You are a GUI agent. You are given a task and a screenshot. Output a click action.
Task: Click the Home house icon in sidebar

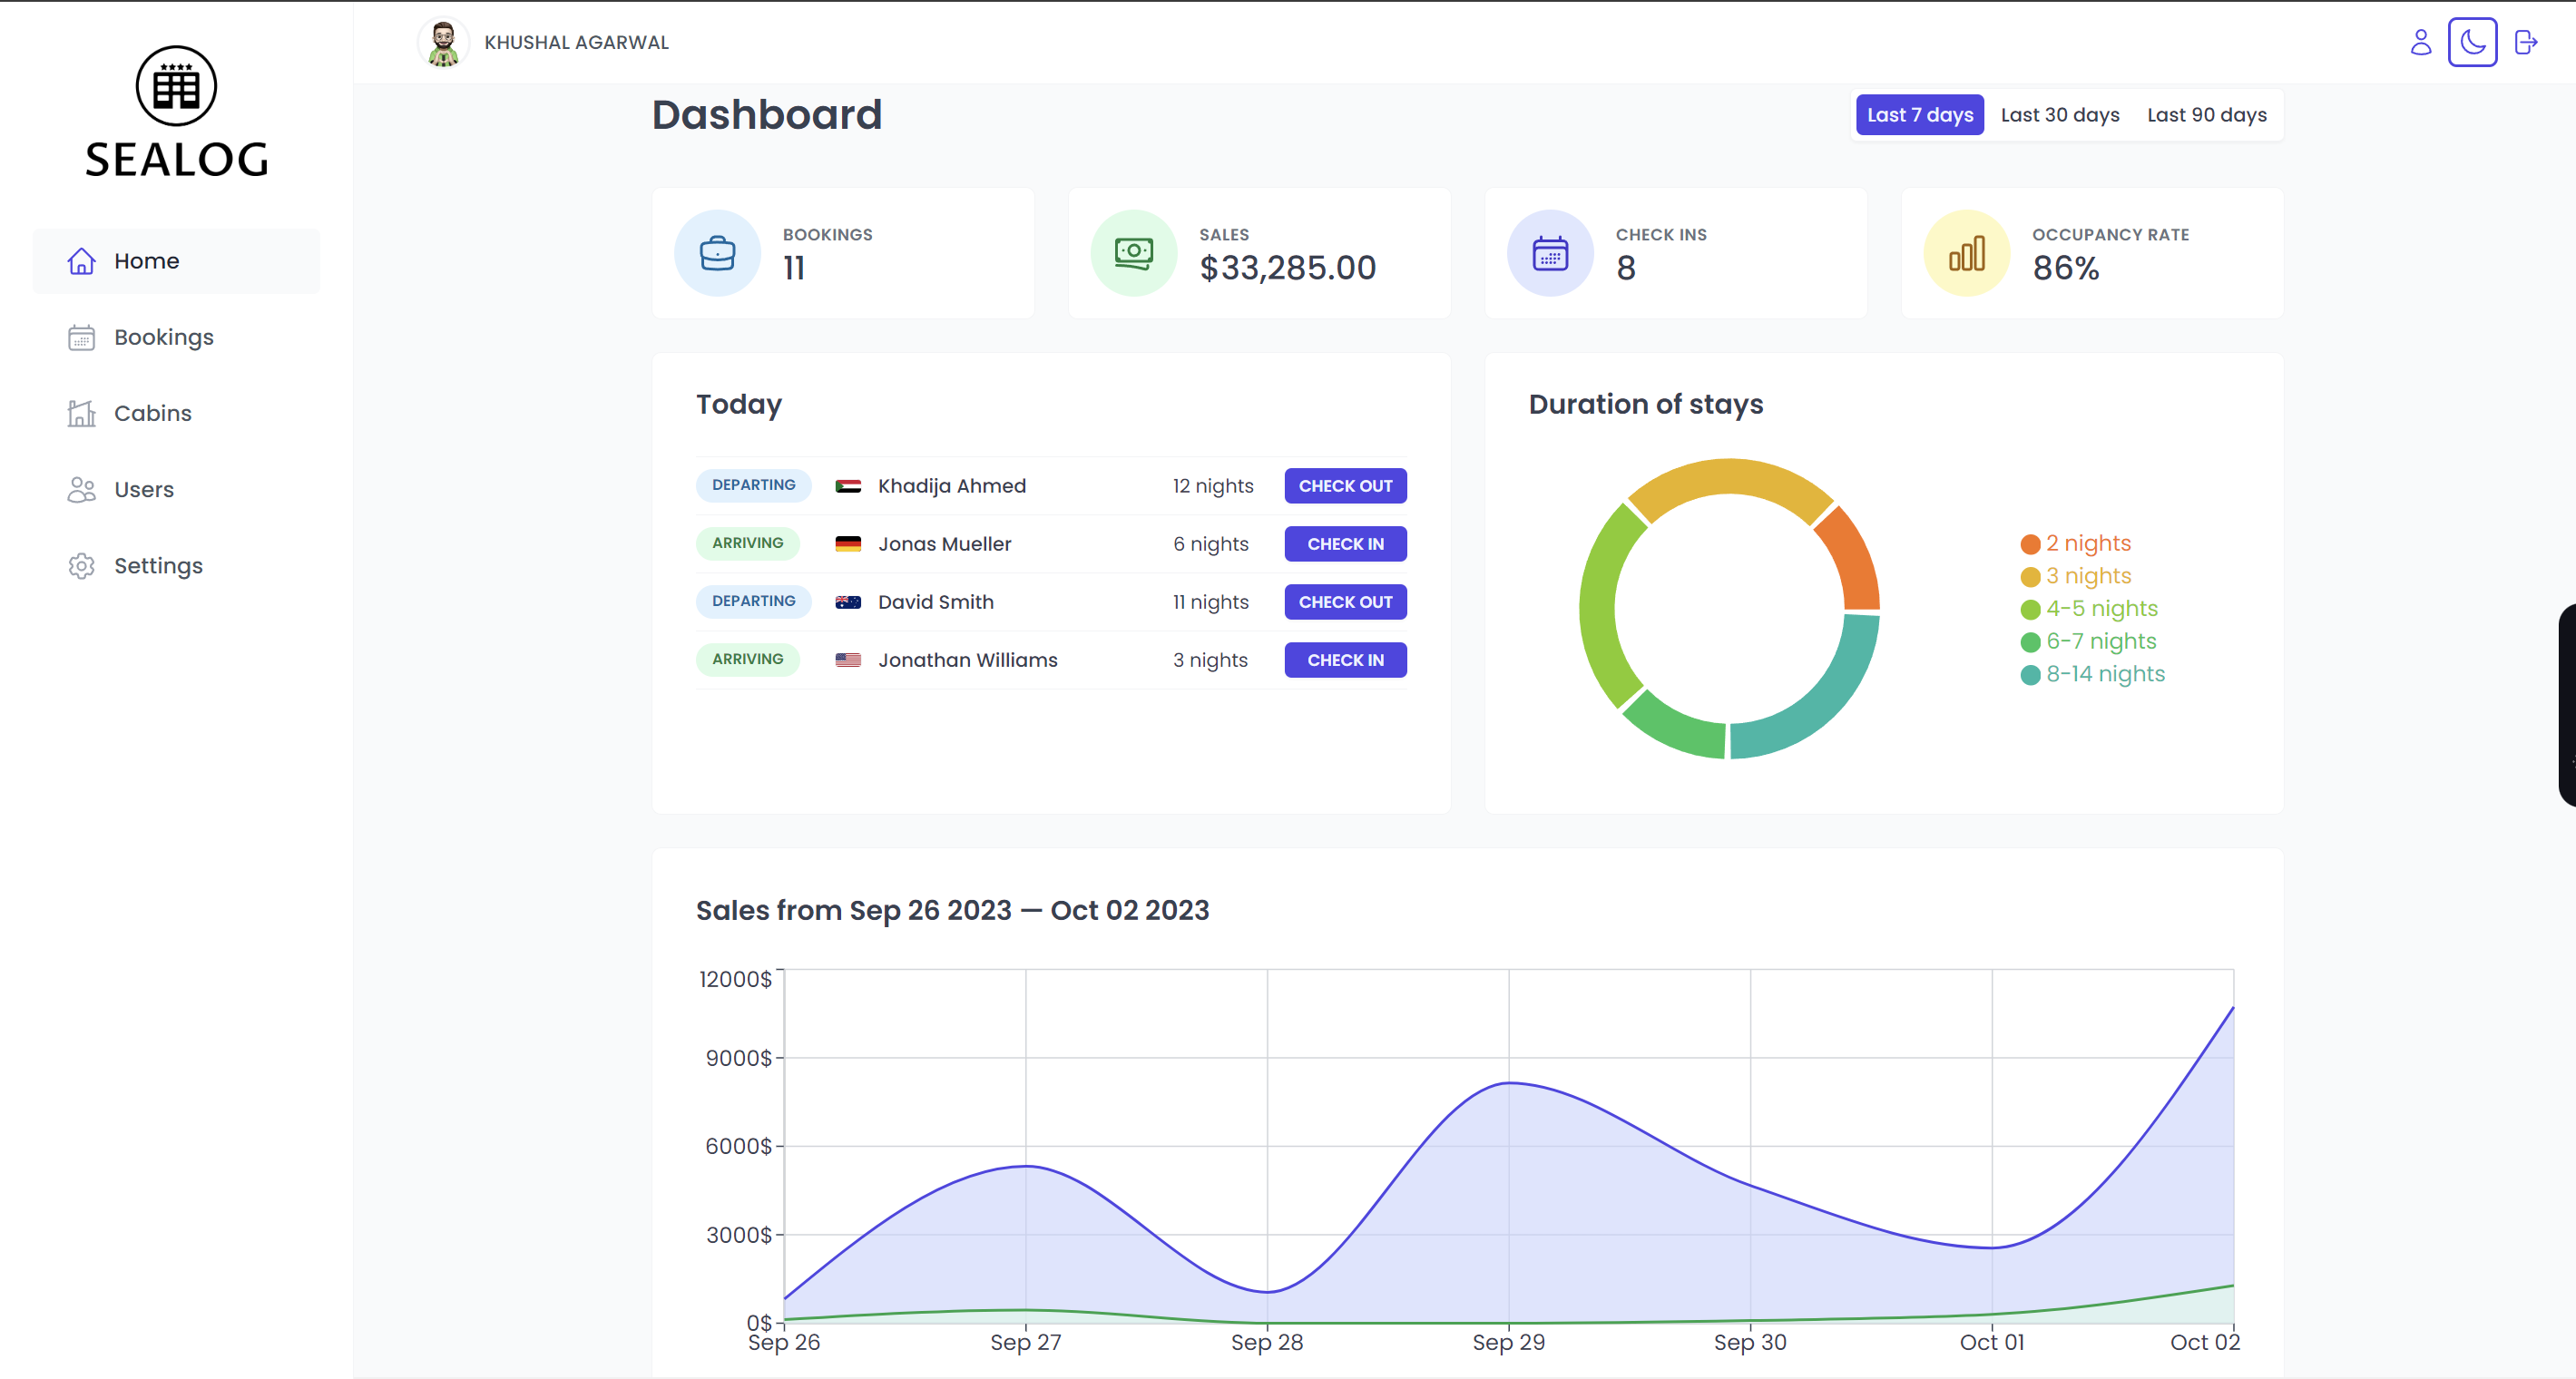[81, 261]
